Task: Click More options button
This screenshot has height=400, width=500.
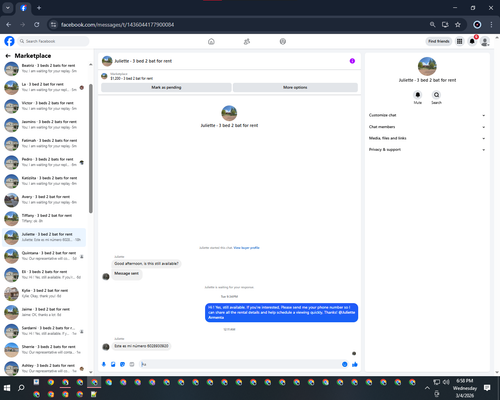Action: coord(295,87)
